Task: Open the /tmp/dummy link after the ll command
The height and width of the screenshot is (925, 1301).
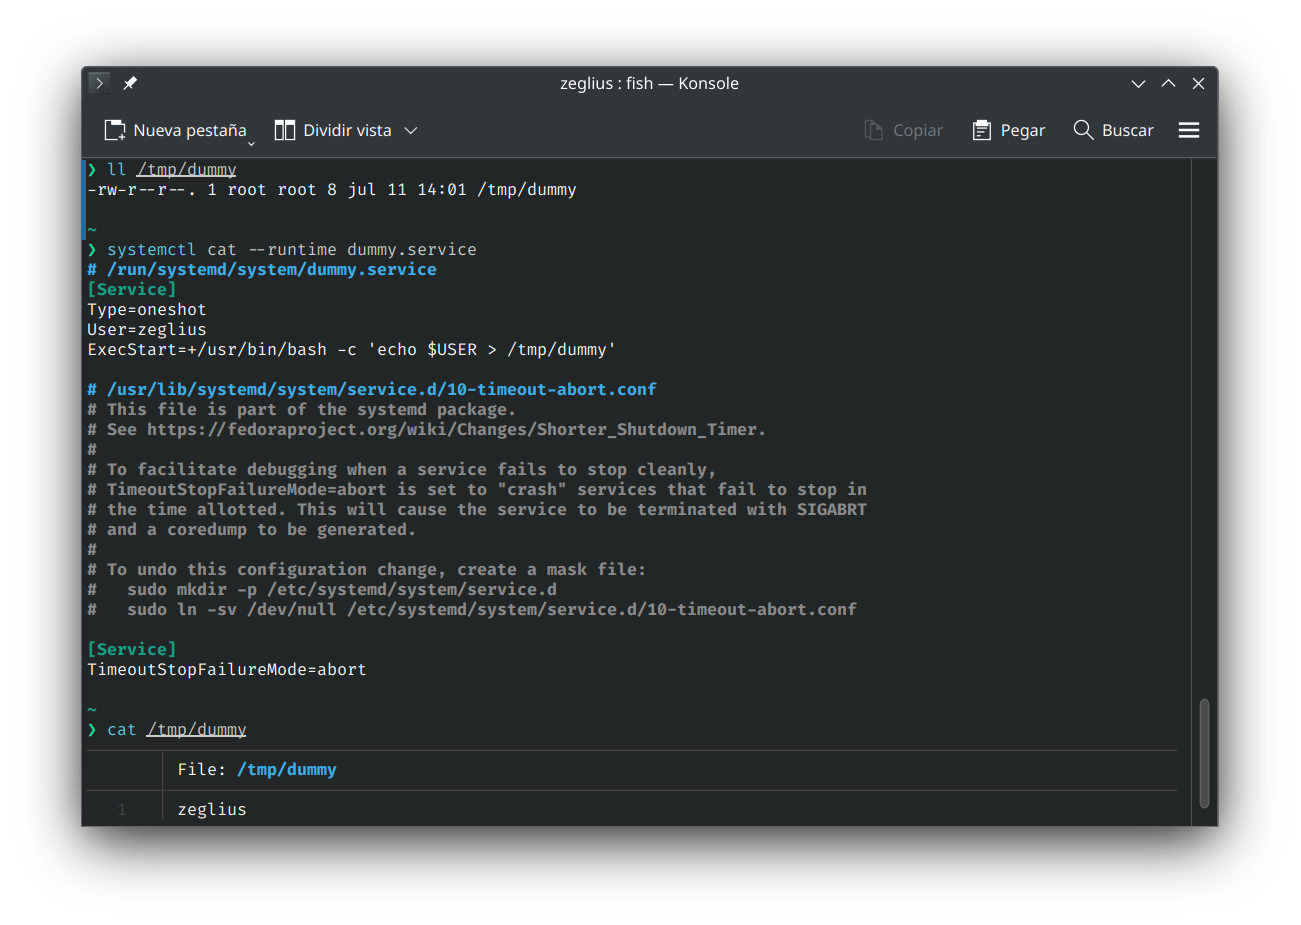Action: tap(186, 168)
